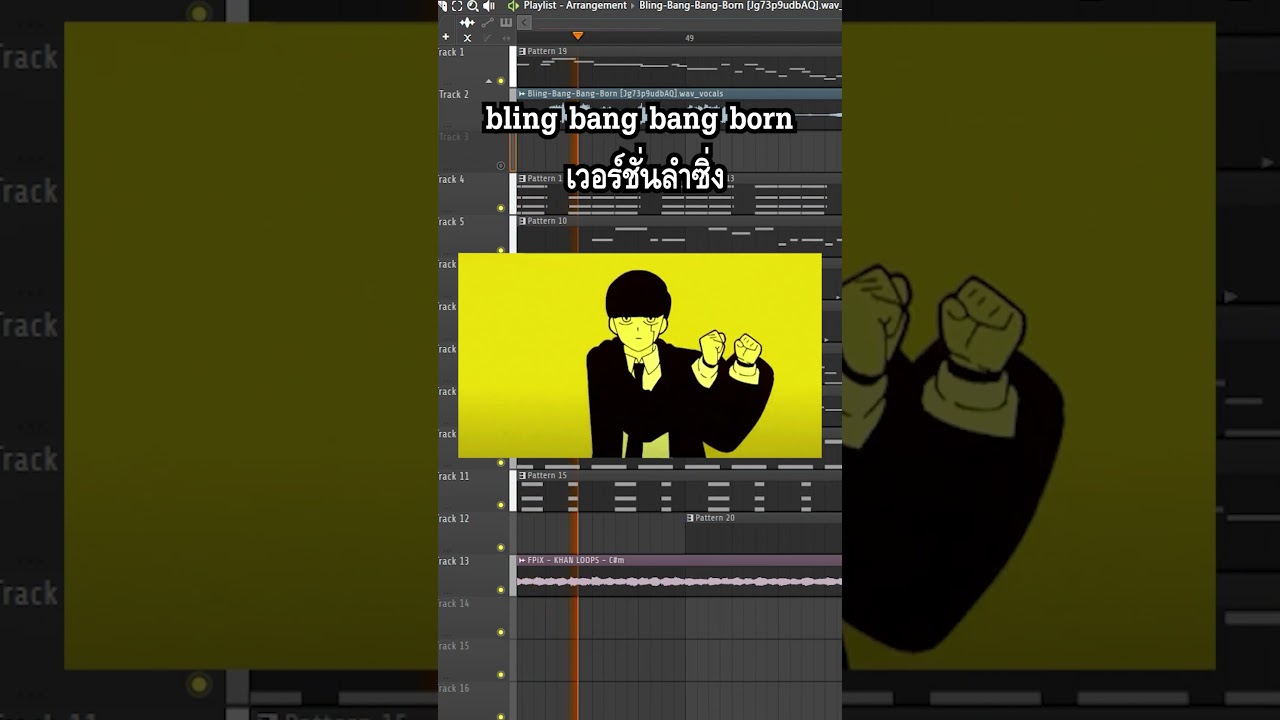Viewport: 1280px width, 720px height.
Task: Click bar 49 on the timeline ruler
Action: [x=689, y=38]
